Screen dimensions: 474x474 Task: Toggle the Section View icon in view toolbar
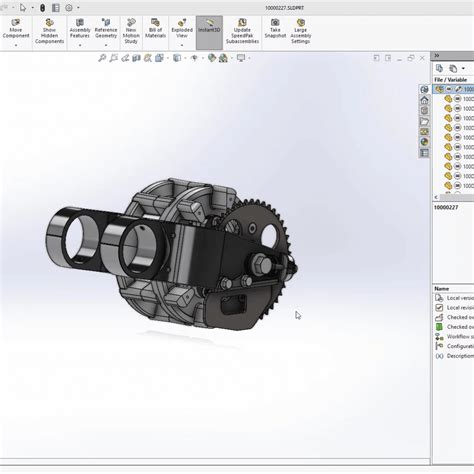coord(136,58)
